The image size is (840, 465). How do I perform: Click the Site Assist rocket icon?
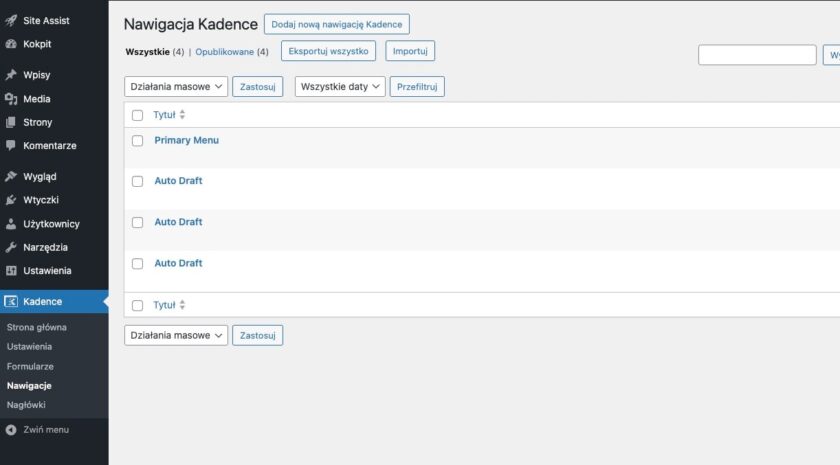coord(11,20)
